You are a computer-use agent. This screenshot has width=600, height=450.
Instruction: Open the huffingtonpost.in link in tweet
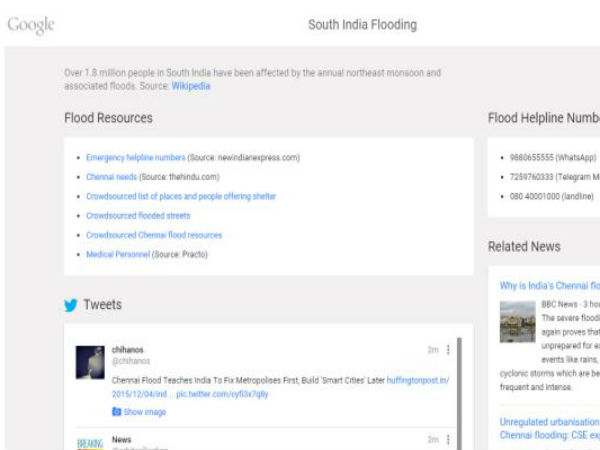click(x=418, y=380)
